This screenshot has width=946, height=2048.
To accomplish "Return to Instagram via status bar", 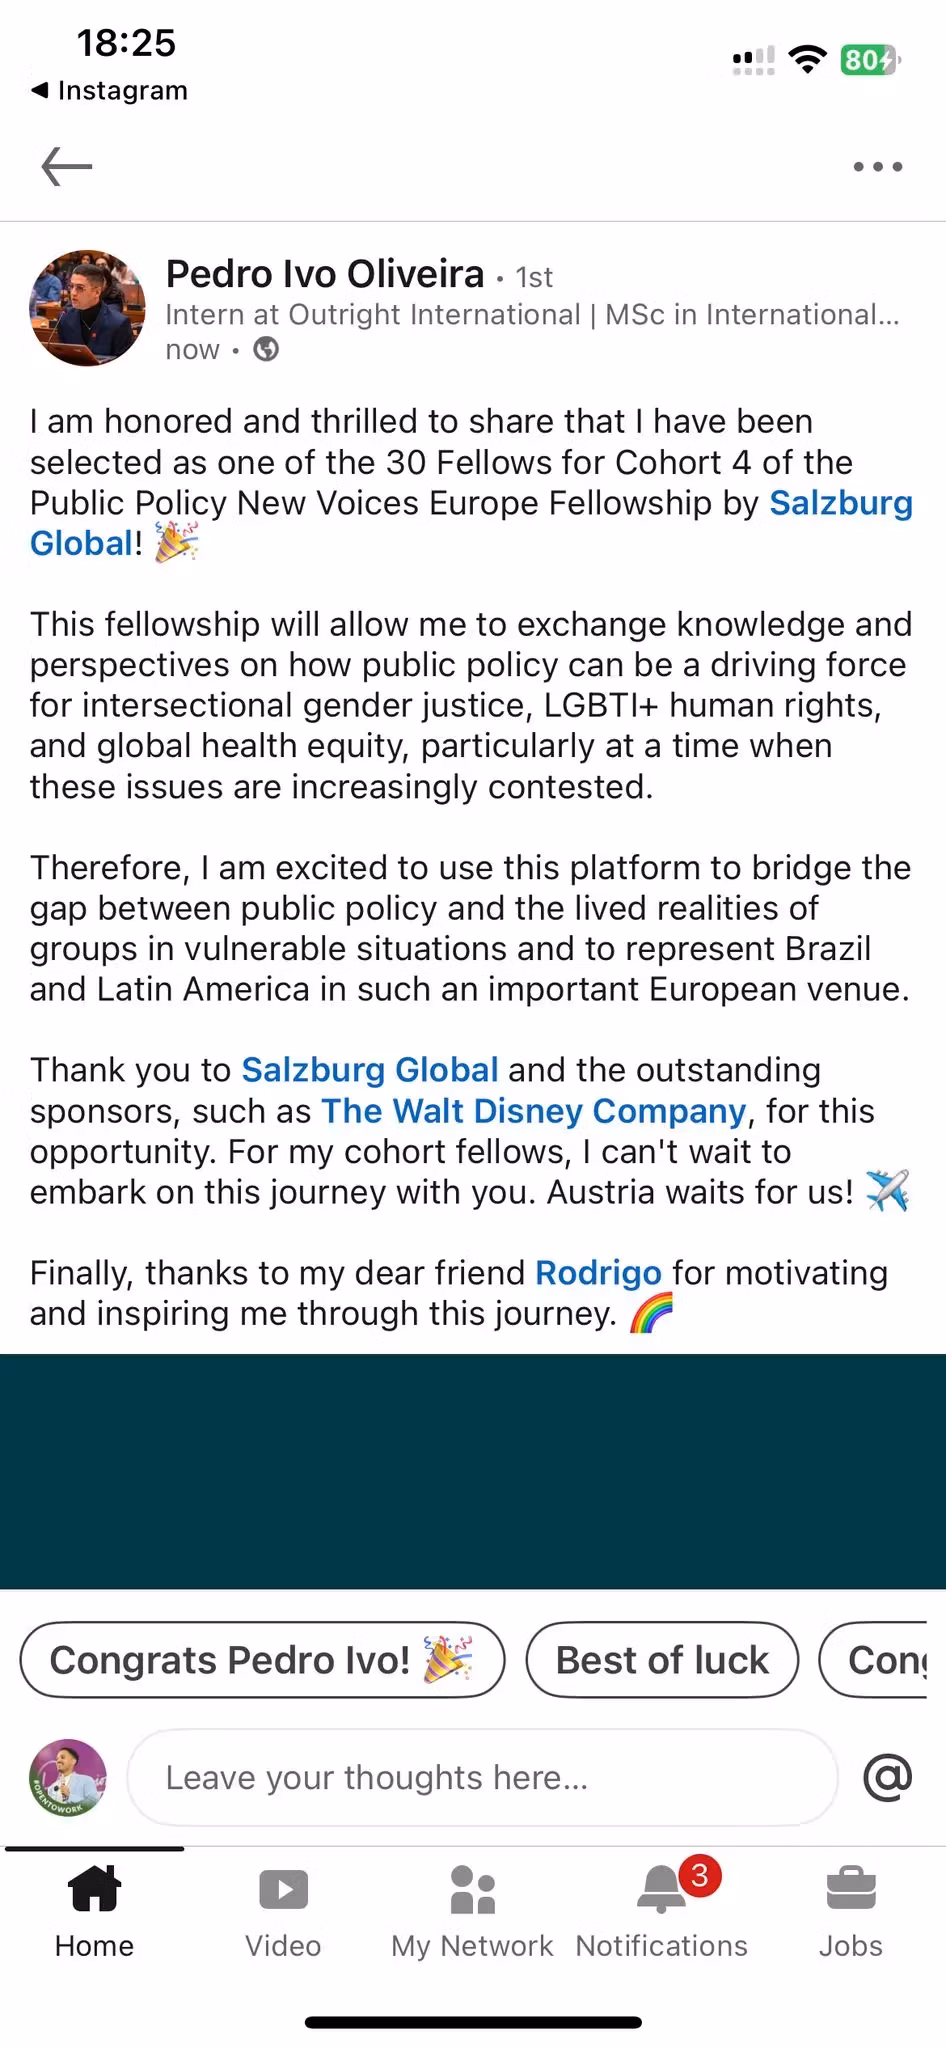I will (110, 90).
